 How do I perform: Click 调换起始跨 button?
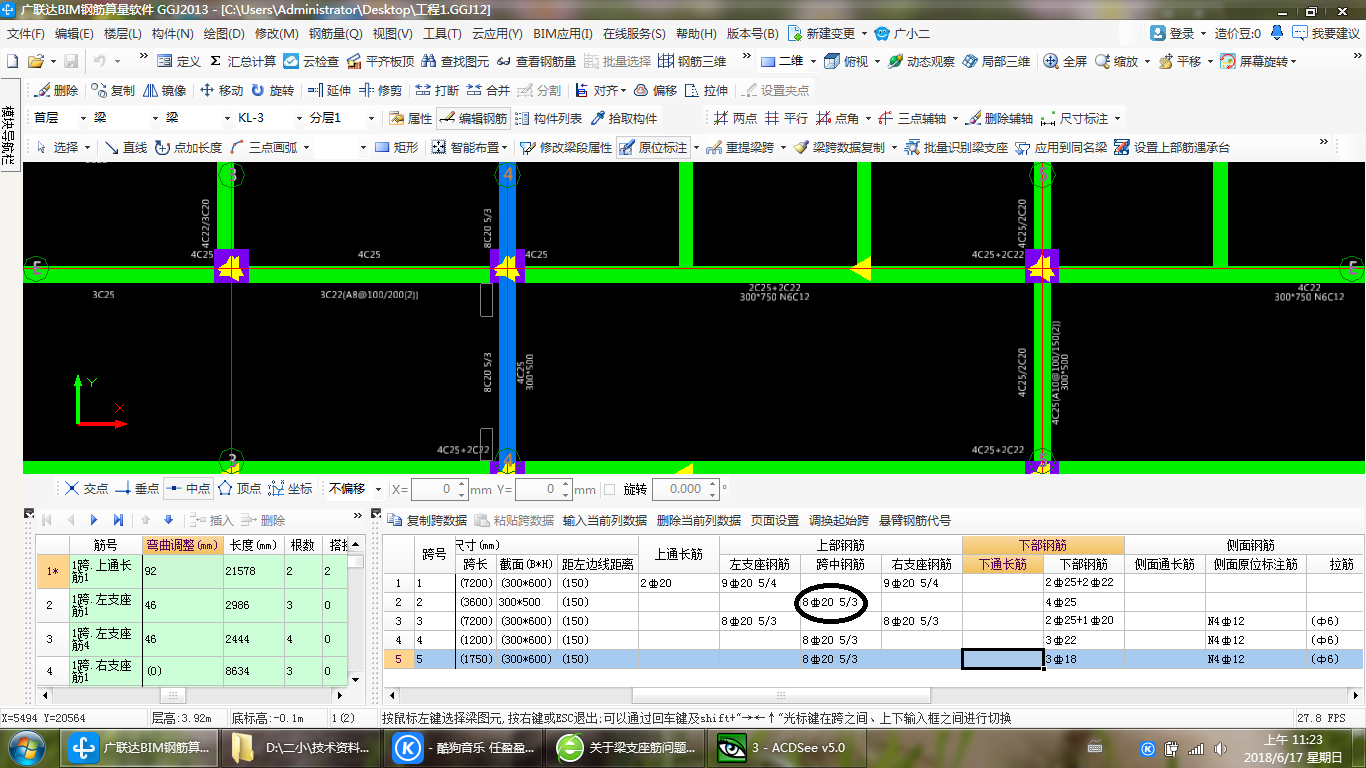839,521
